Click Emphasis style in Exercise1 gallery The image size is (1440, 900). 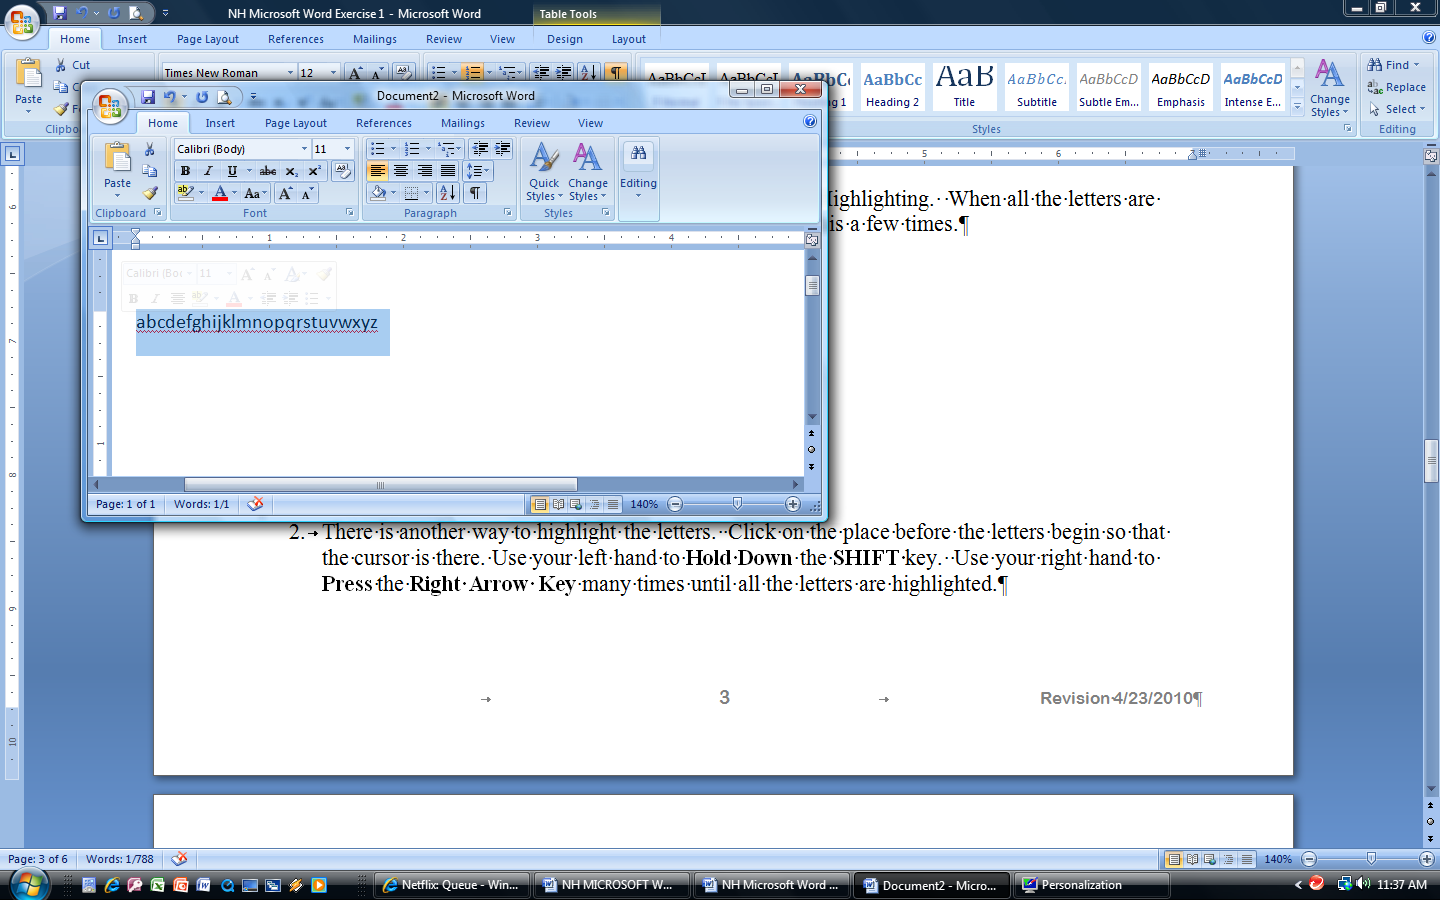1181,87
